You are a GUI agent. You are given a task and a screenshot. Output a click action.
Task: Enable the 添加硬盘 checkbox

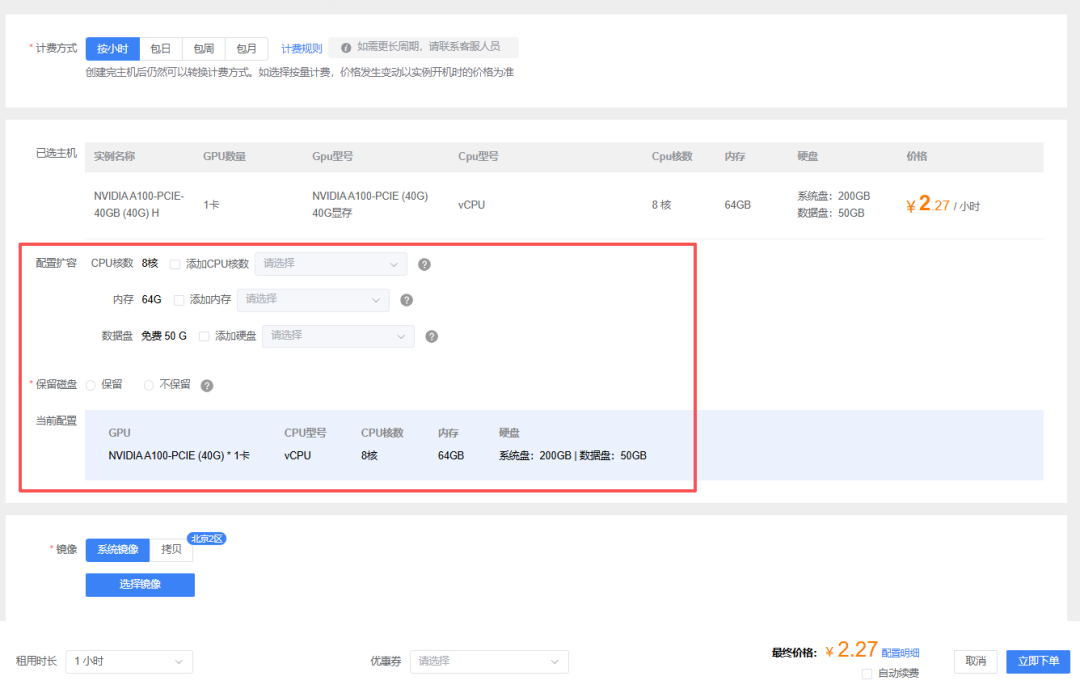(204, 336)
